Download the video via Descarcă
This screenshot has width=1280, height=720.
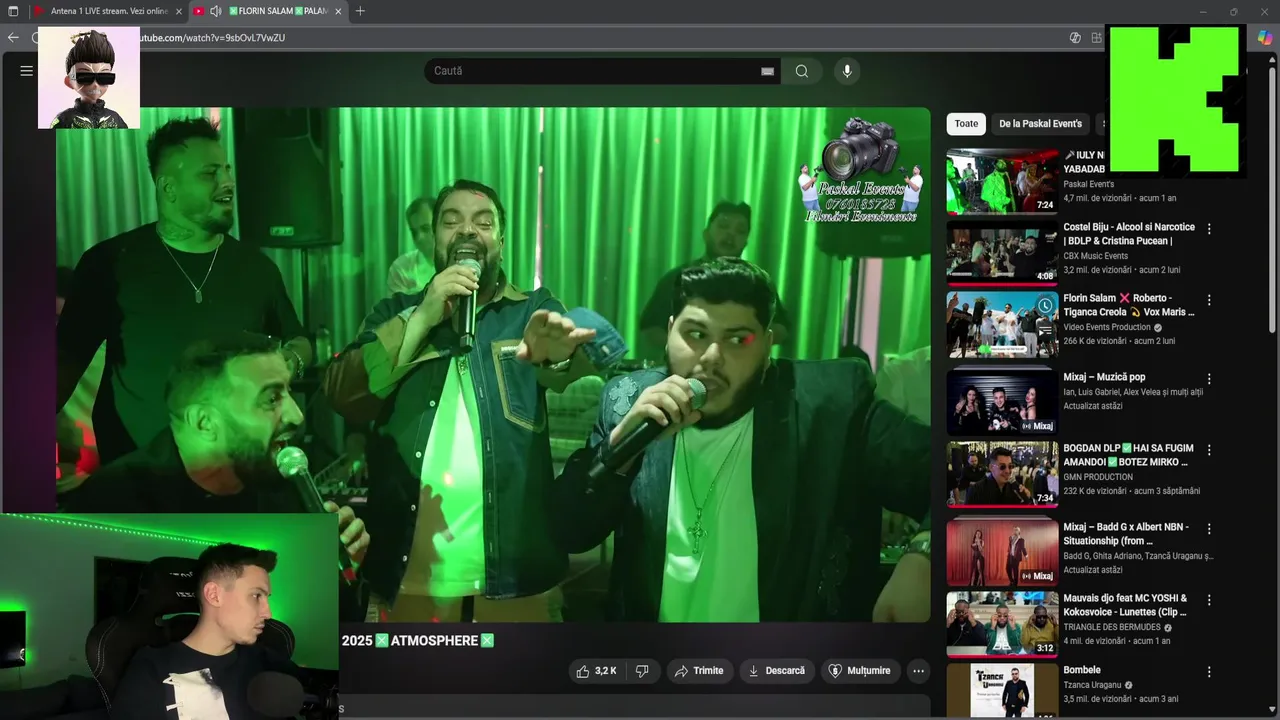coord(776,671)
